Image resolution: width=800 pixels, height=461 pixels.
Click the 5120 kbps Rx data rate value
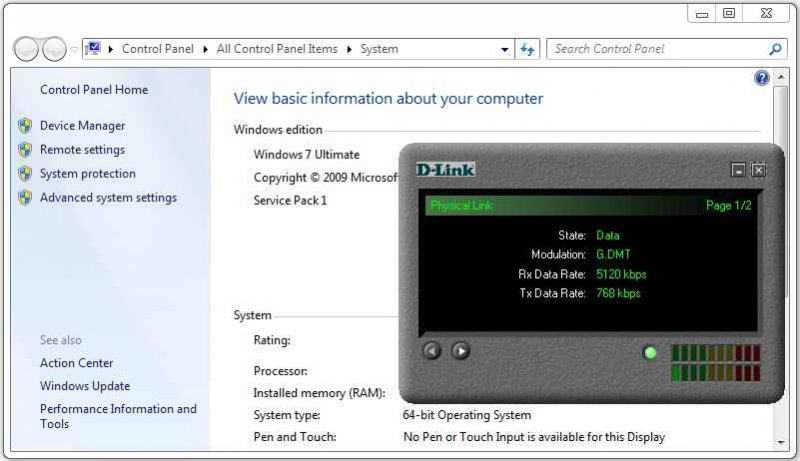pyautogui.click(x=621, y=274)
